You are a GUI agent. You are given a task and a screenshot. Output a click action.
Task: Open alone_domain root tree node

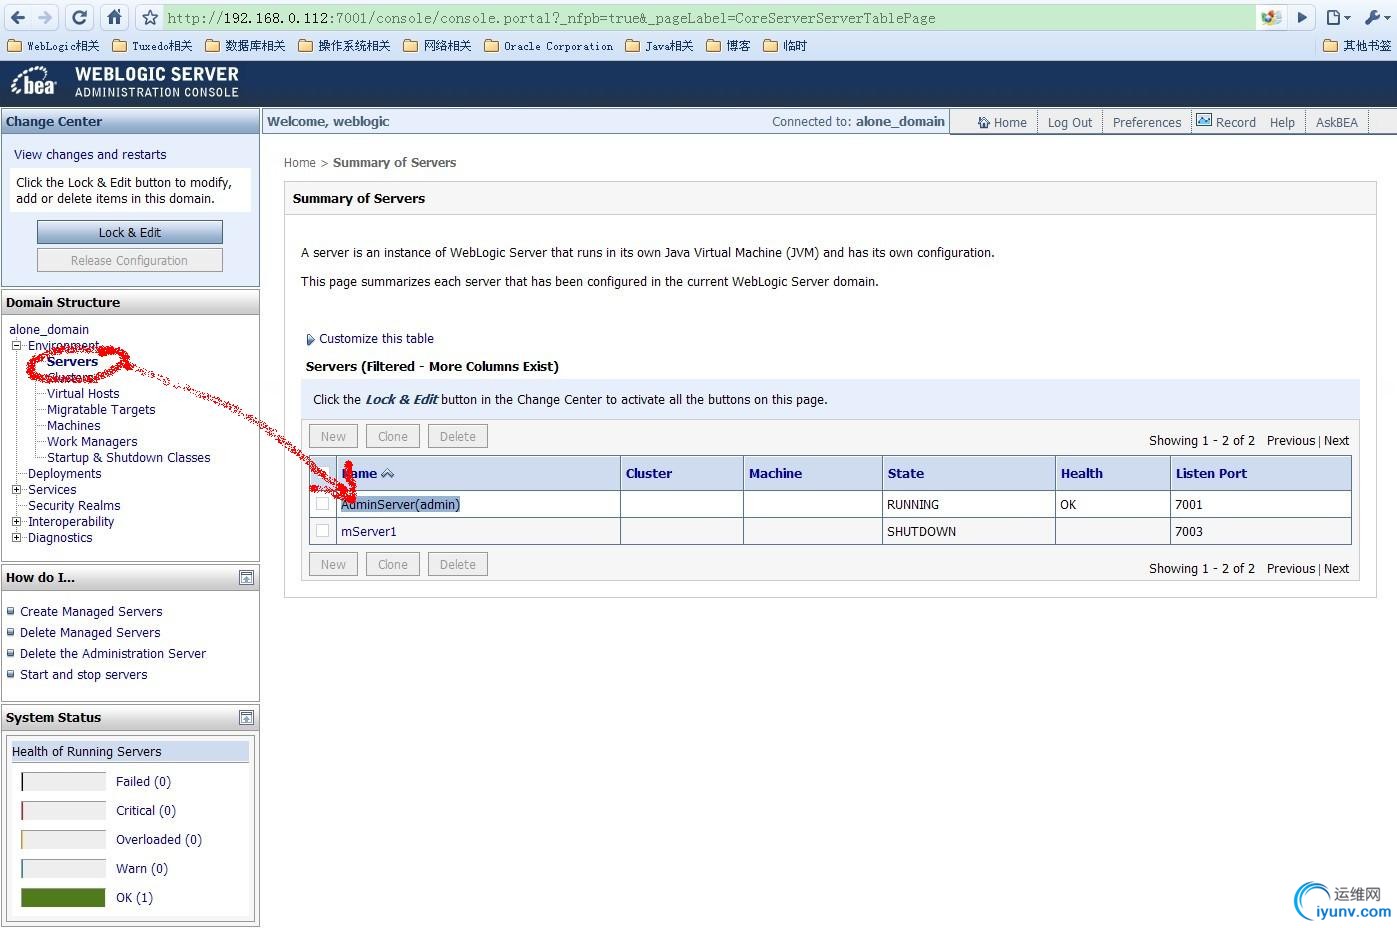(x=49, y=330)
